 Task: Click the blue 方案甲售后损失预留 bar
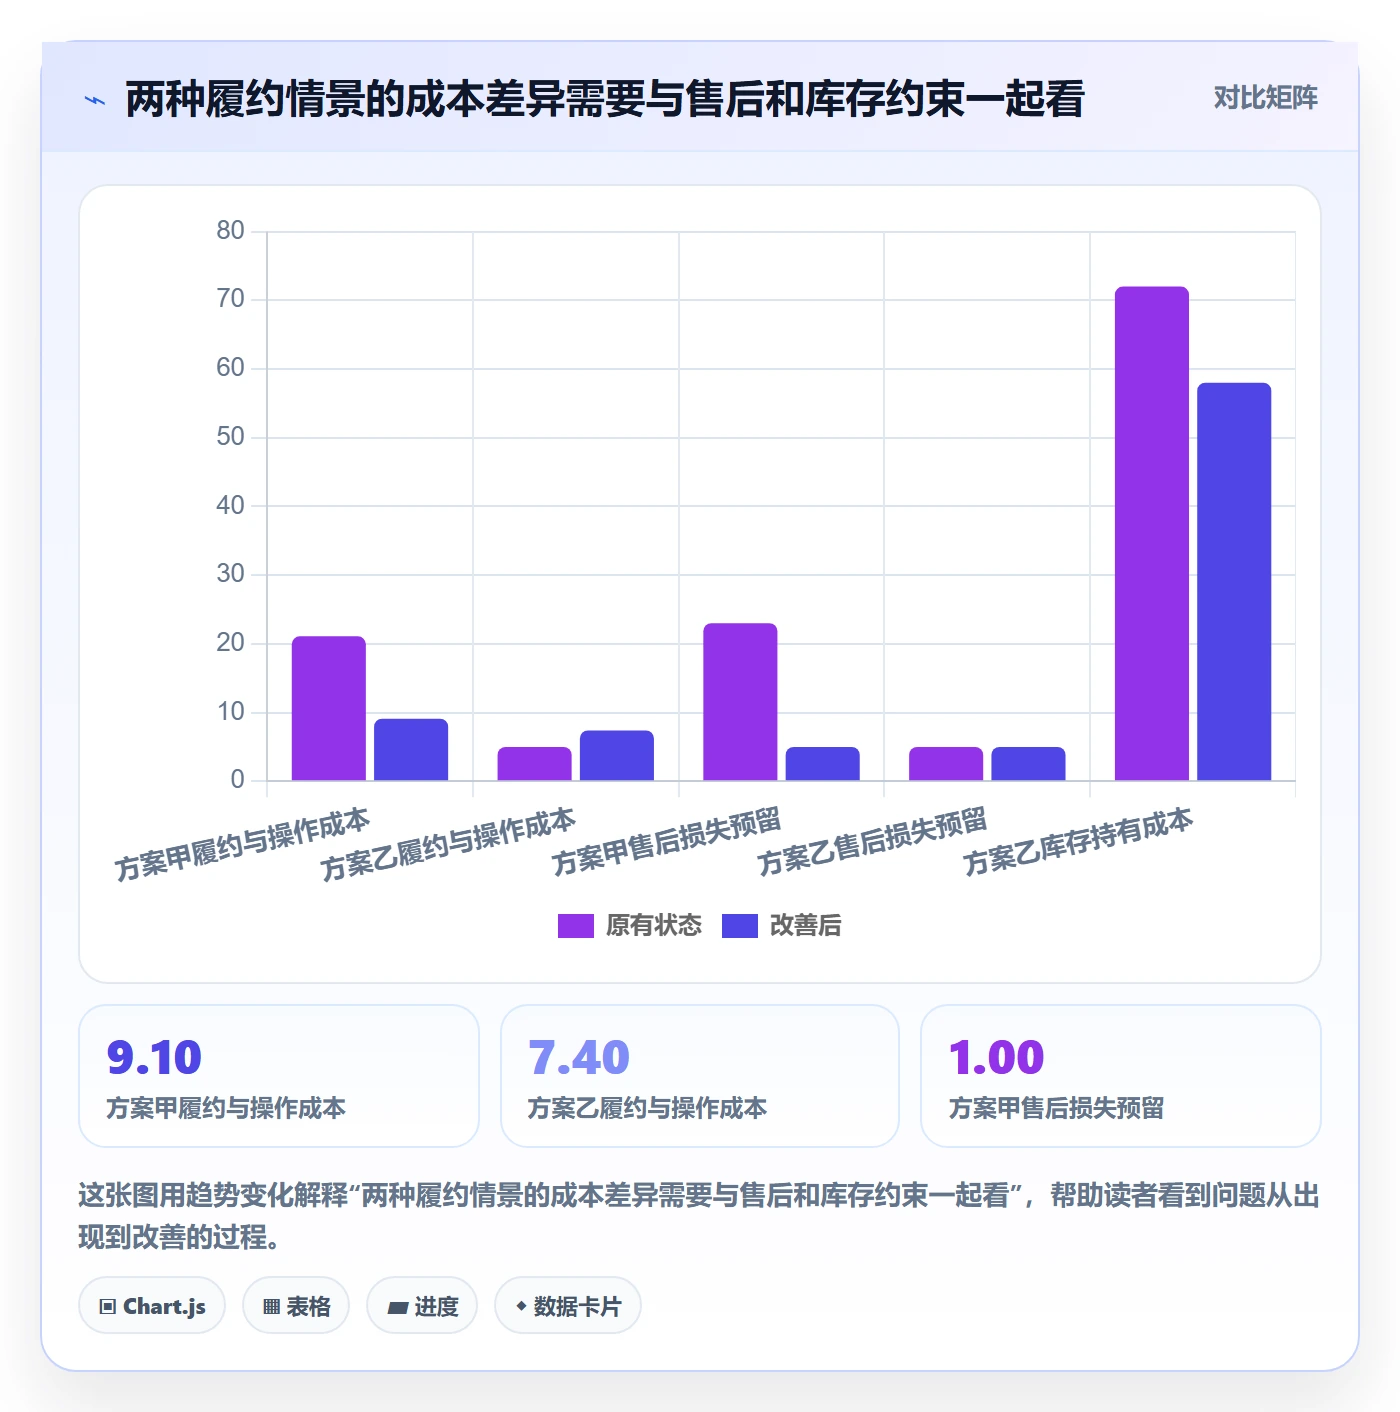pyautogui.click(x=823, y=764)
